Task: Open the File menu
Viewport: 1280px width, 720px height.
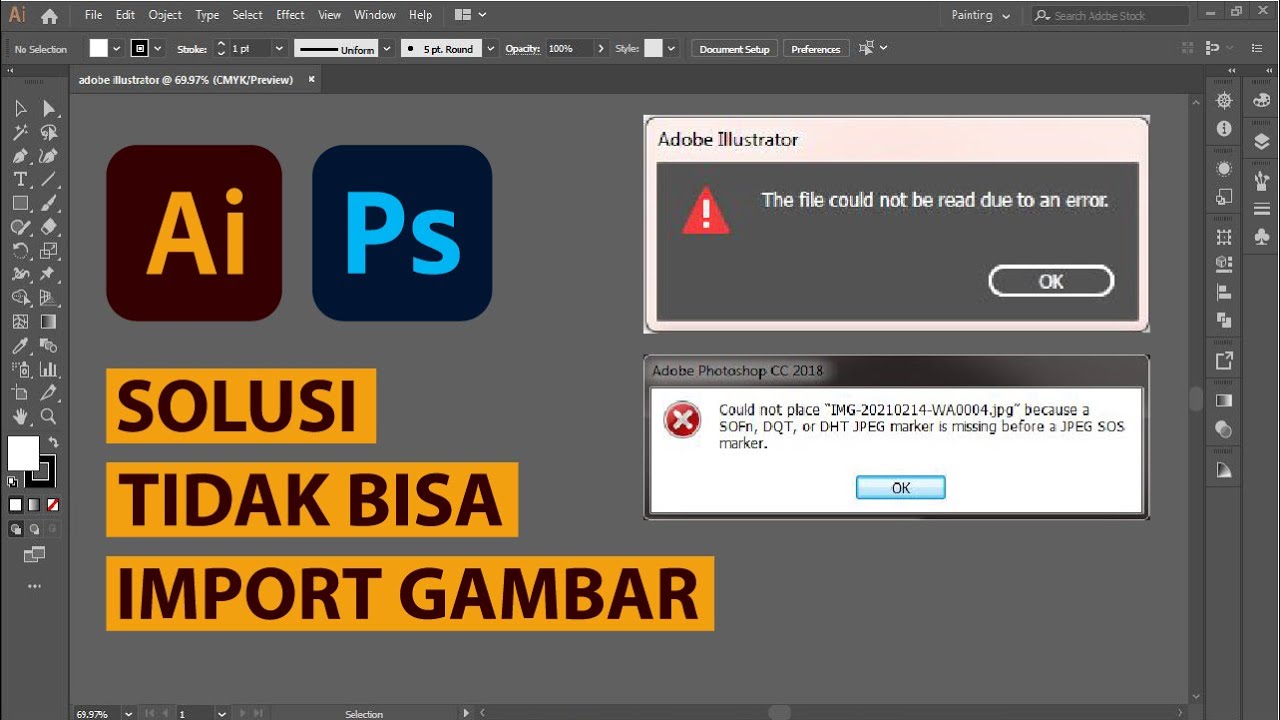Action: [93, 15]
